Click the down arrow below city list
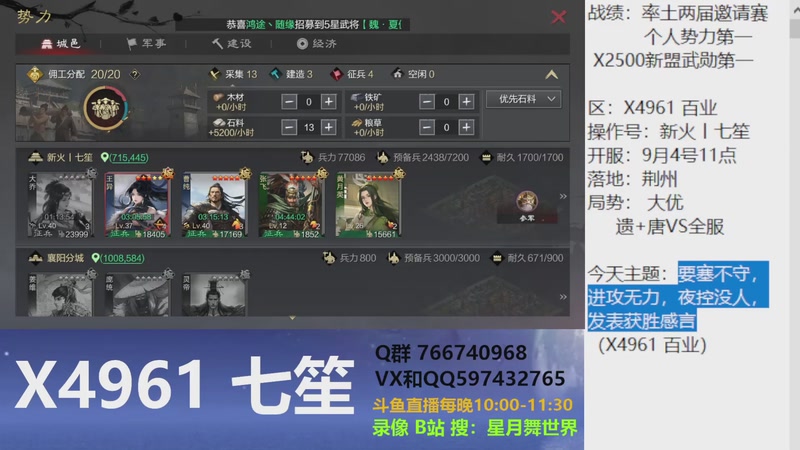 coord(292,318)
